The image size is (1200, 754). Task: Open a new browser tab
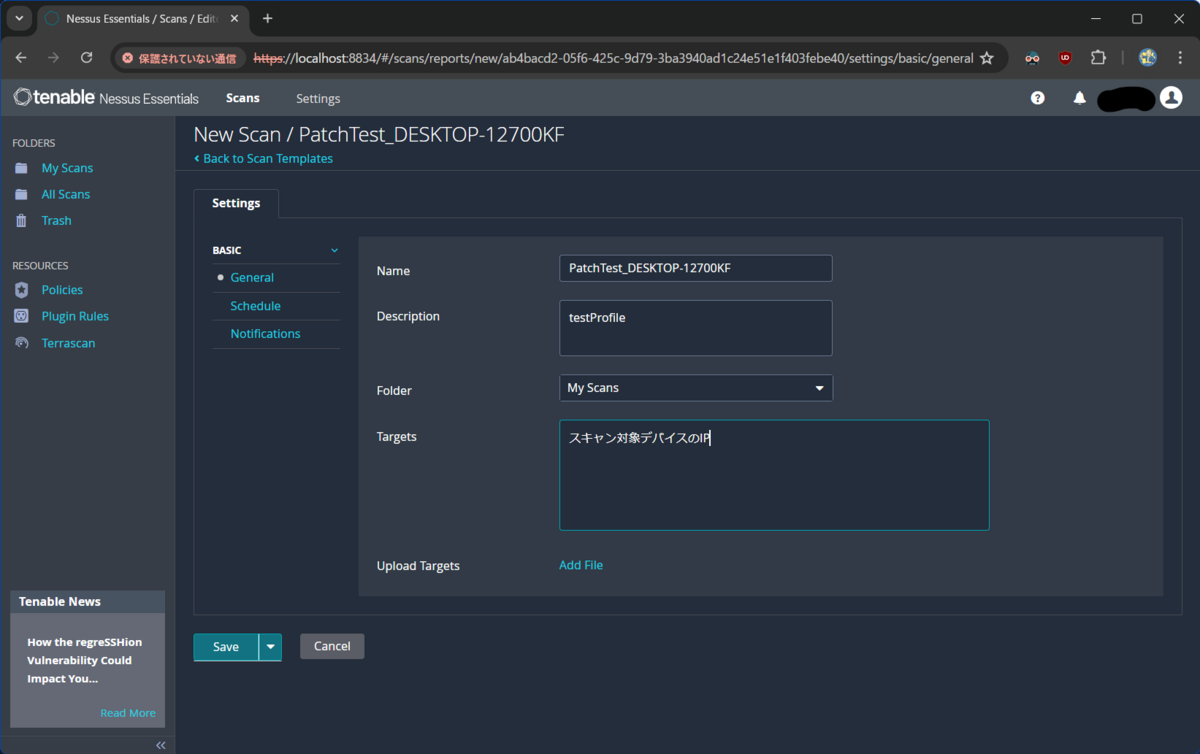click(267, 19)
